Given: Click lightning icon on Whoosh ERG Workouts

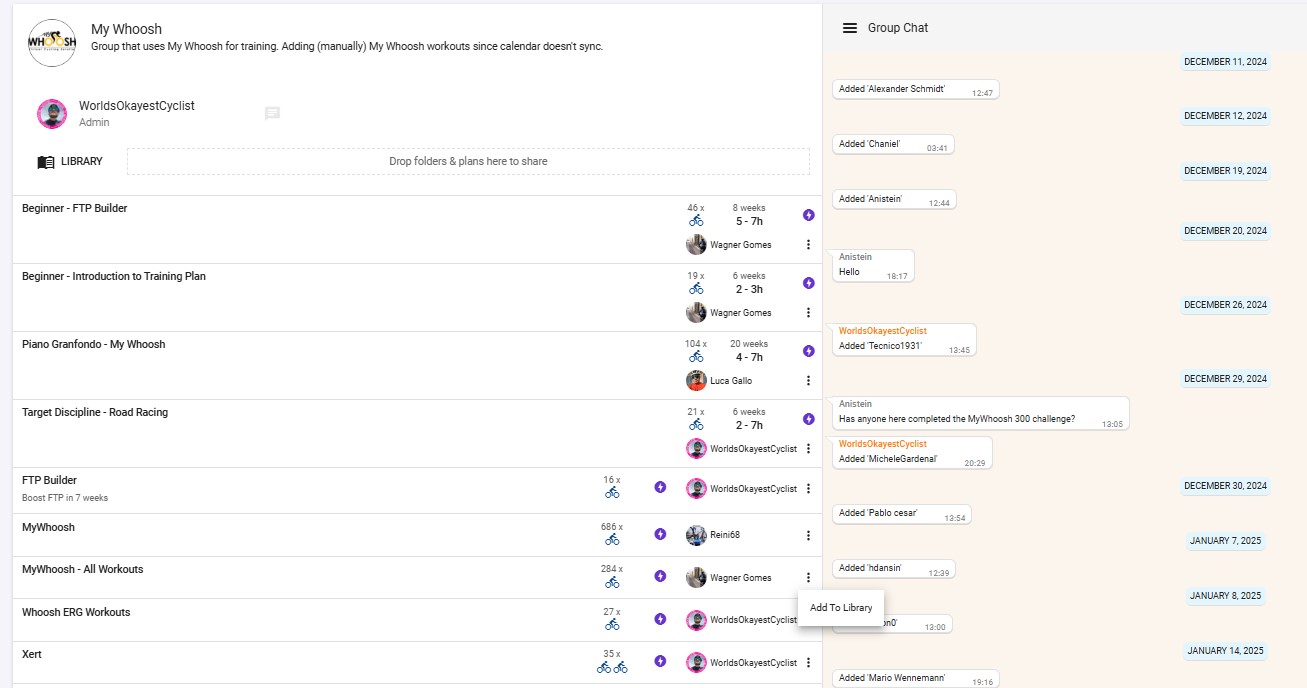Looking at the screenshot, I should (660, 619).
